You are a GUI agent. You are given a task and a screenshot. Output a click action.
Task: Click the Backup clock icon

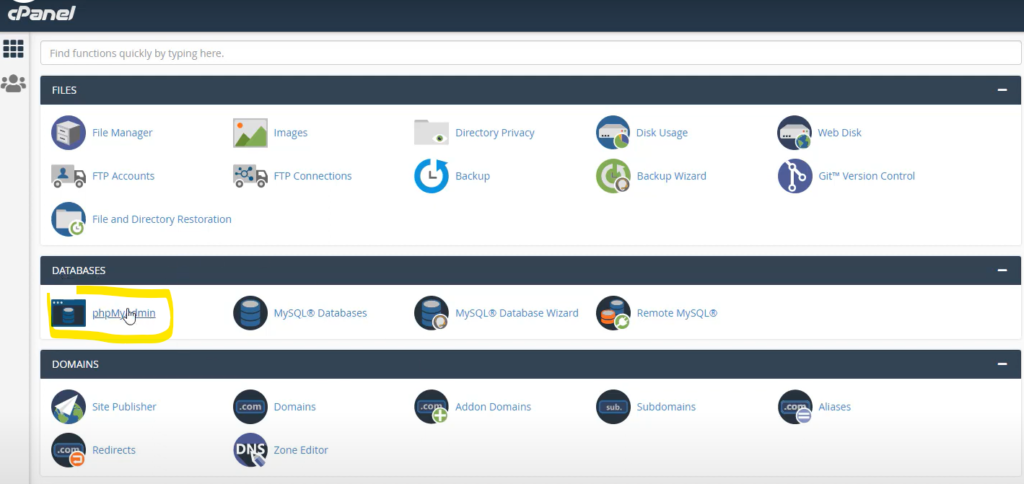432,176
